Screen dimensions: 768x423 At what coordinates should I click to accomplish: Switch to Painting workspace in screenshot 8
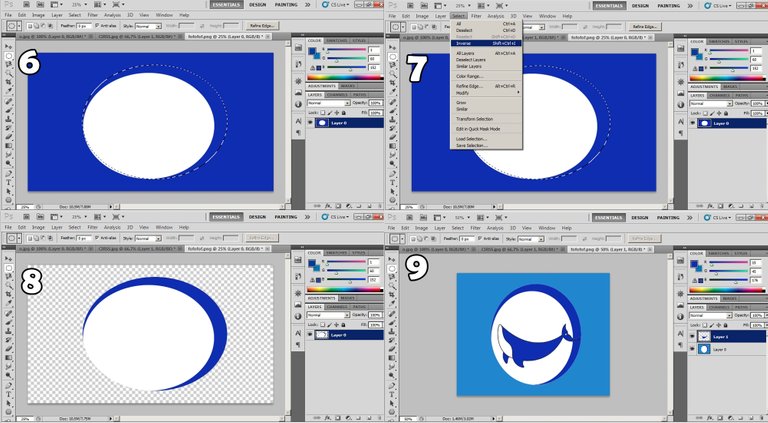click(x=286, y=216)
